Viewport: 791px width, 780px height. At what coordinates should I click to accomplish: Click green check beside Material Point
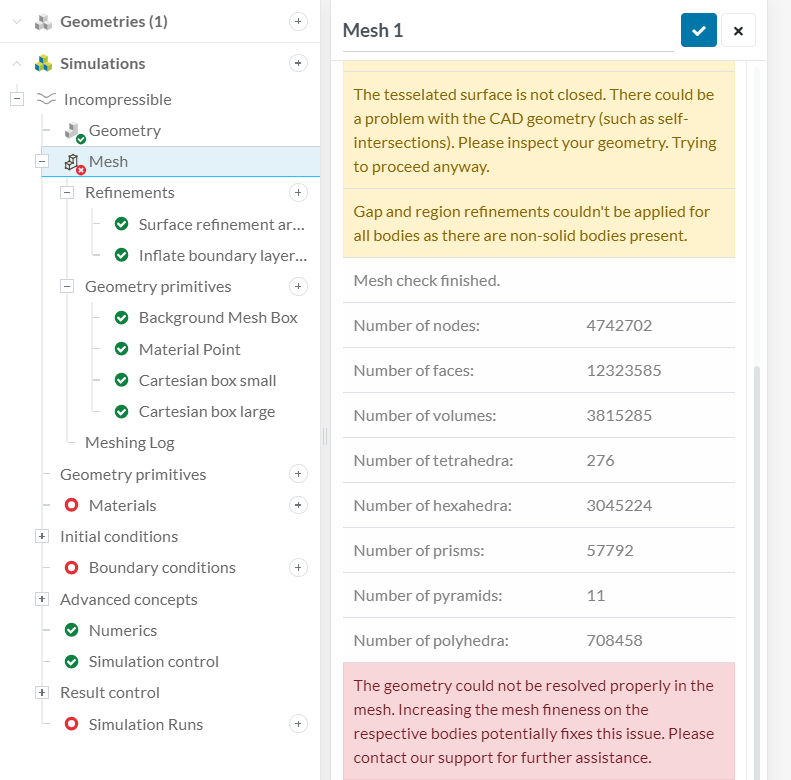[122, 349]
